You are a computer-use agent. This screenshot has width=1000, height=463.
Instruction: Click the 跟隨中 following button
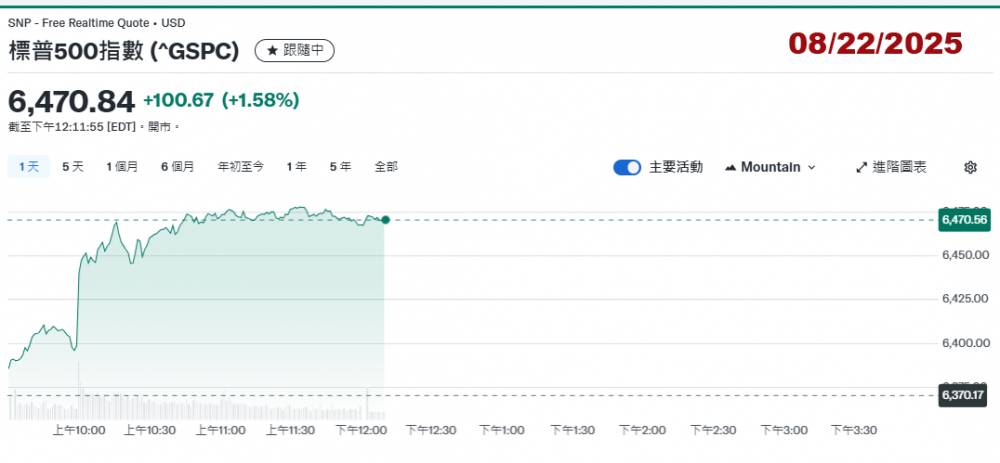(295, 50)
